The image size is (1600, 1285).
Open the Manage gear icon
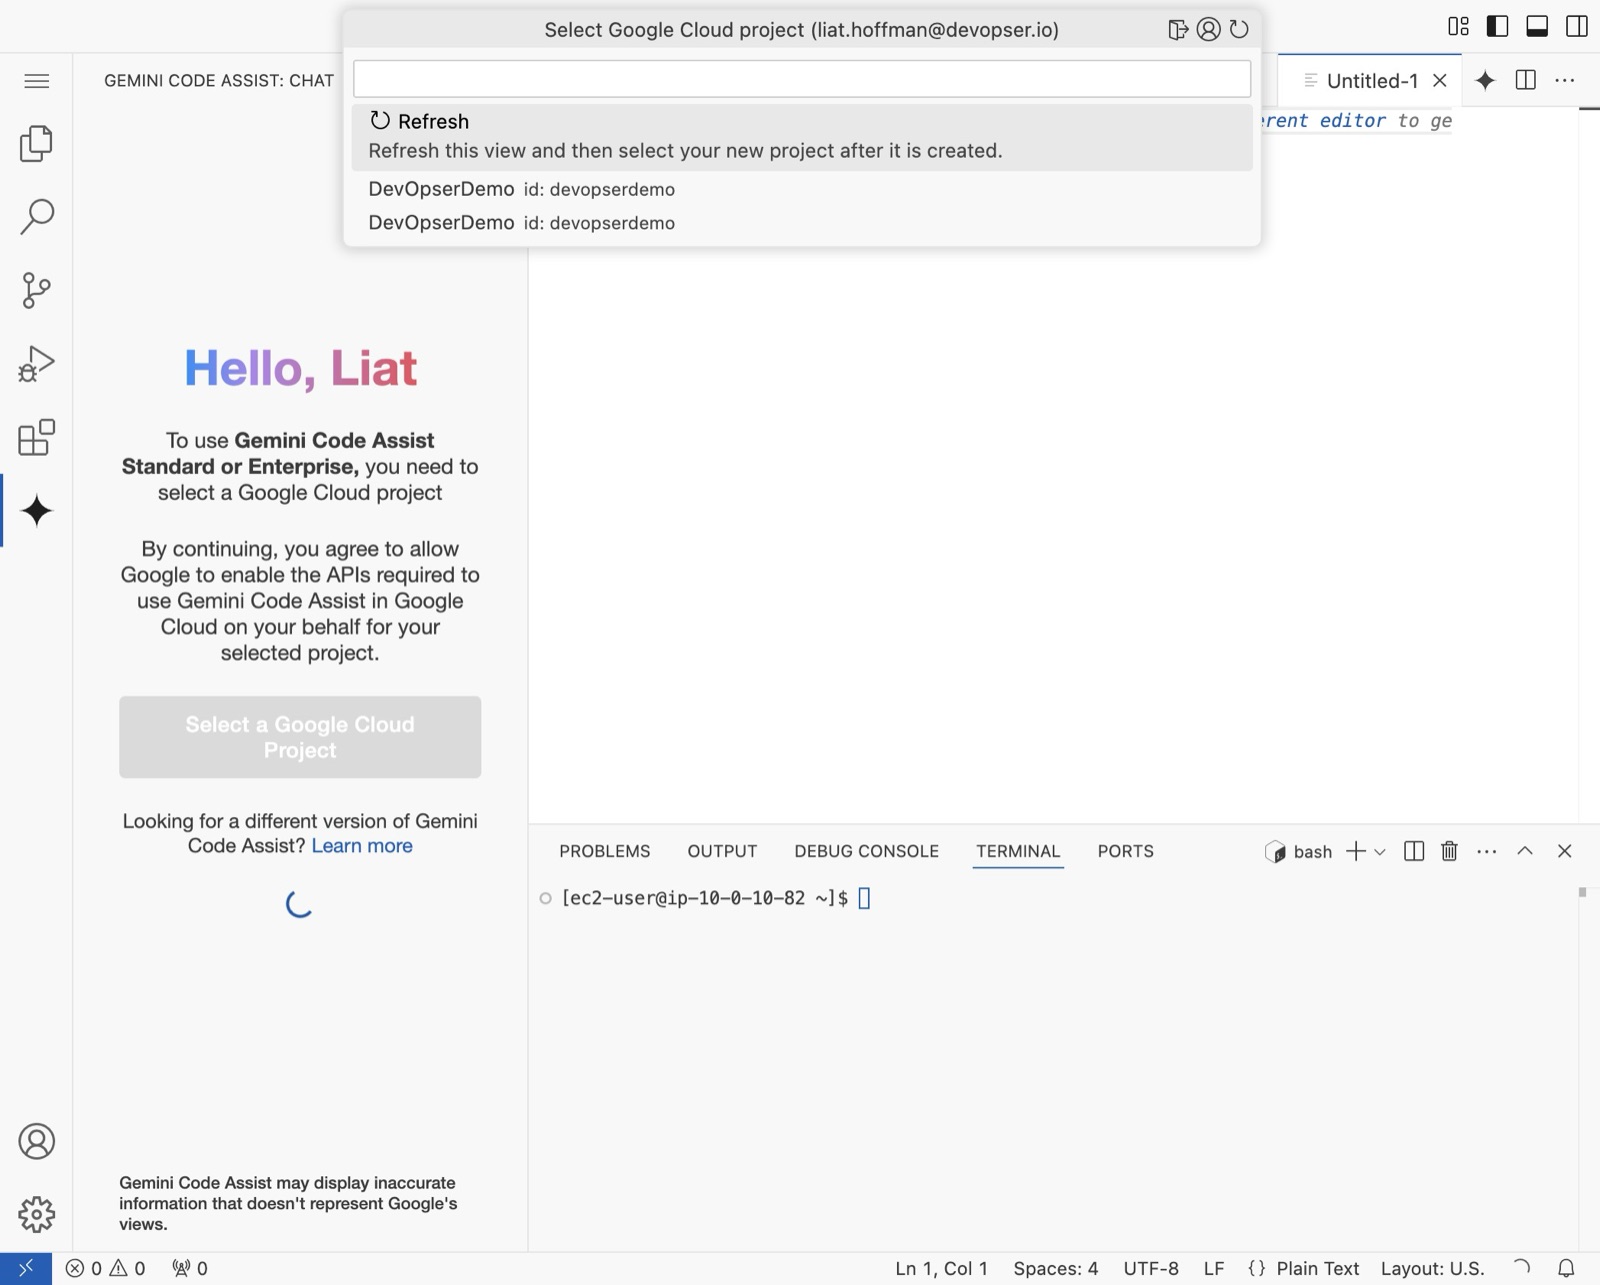(37, 1214)
